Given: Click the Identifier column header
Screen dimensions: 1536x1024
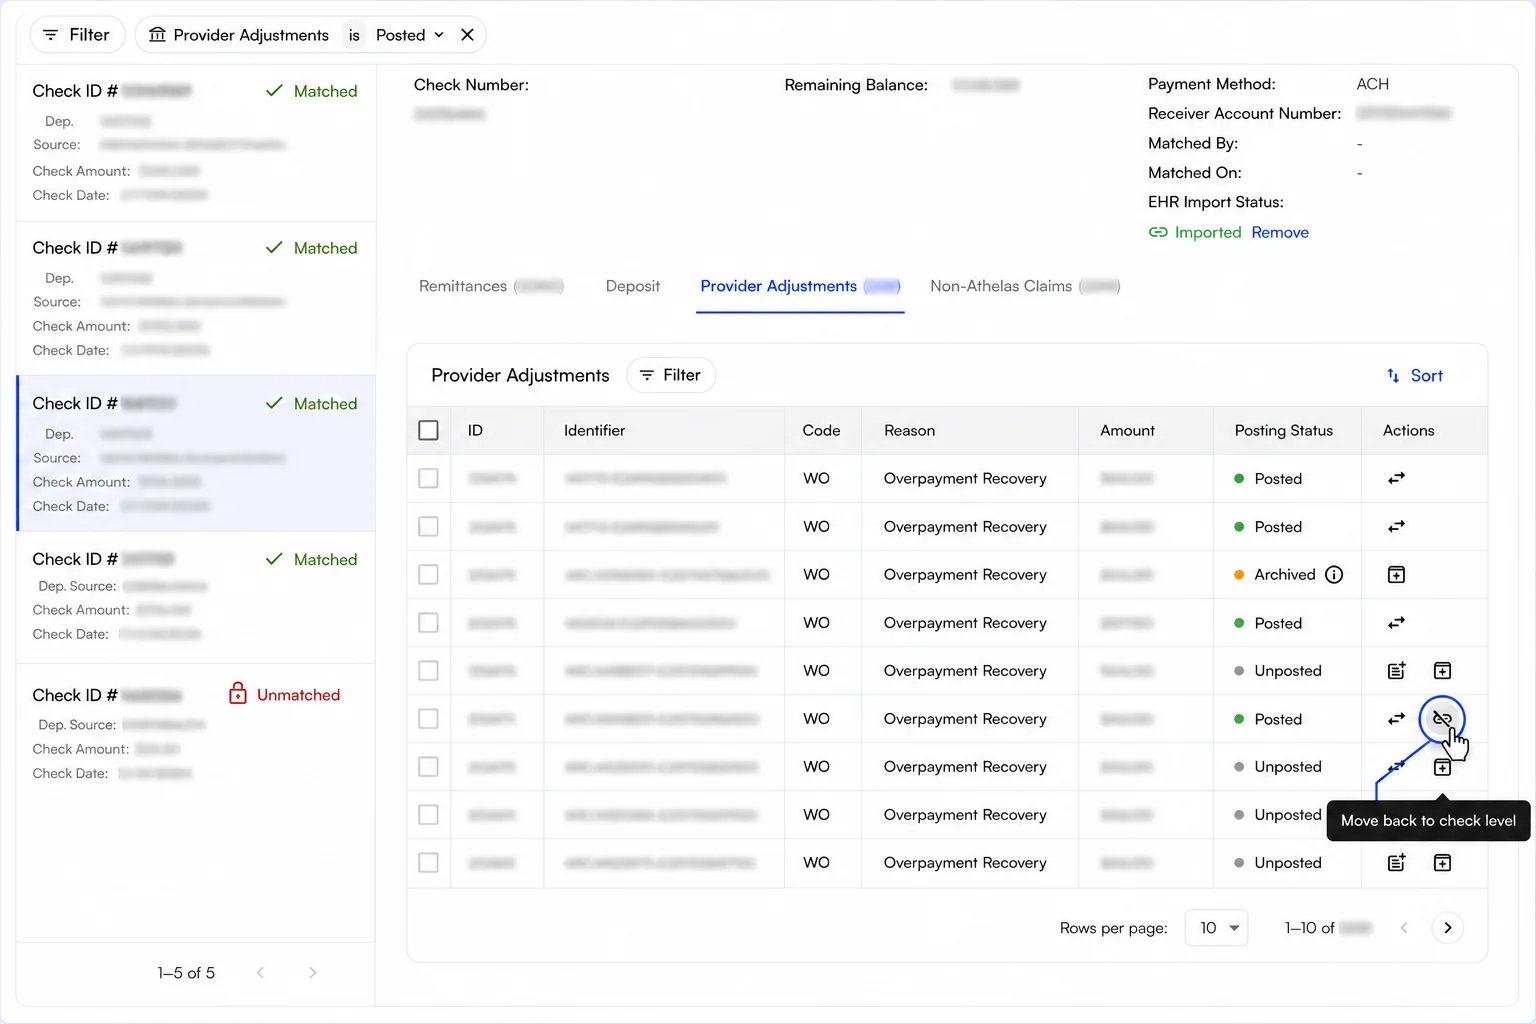Looking at the screenshot, I should click(594, 430).
